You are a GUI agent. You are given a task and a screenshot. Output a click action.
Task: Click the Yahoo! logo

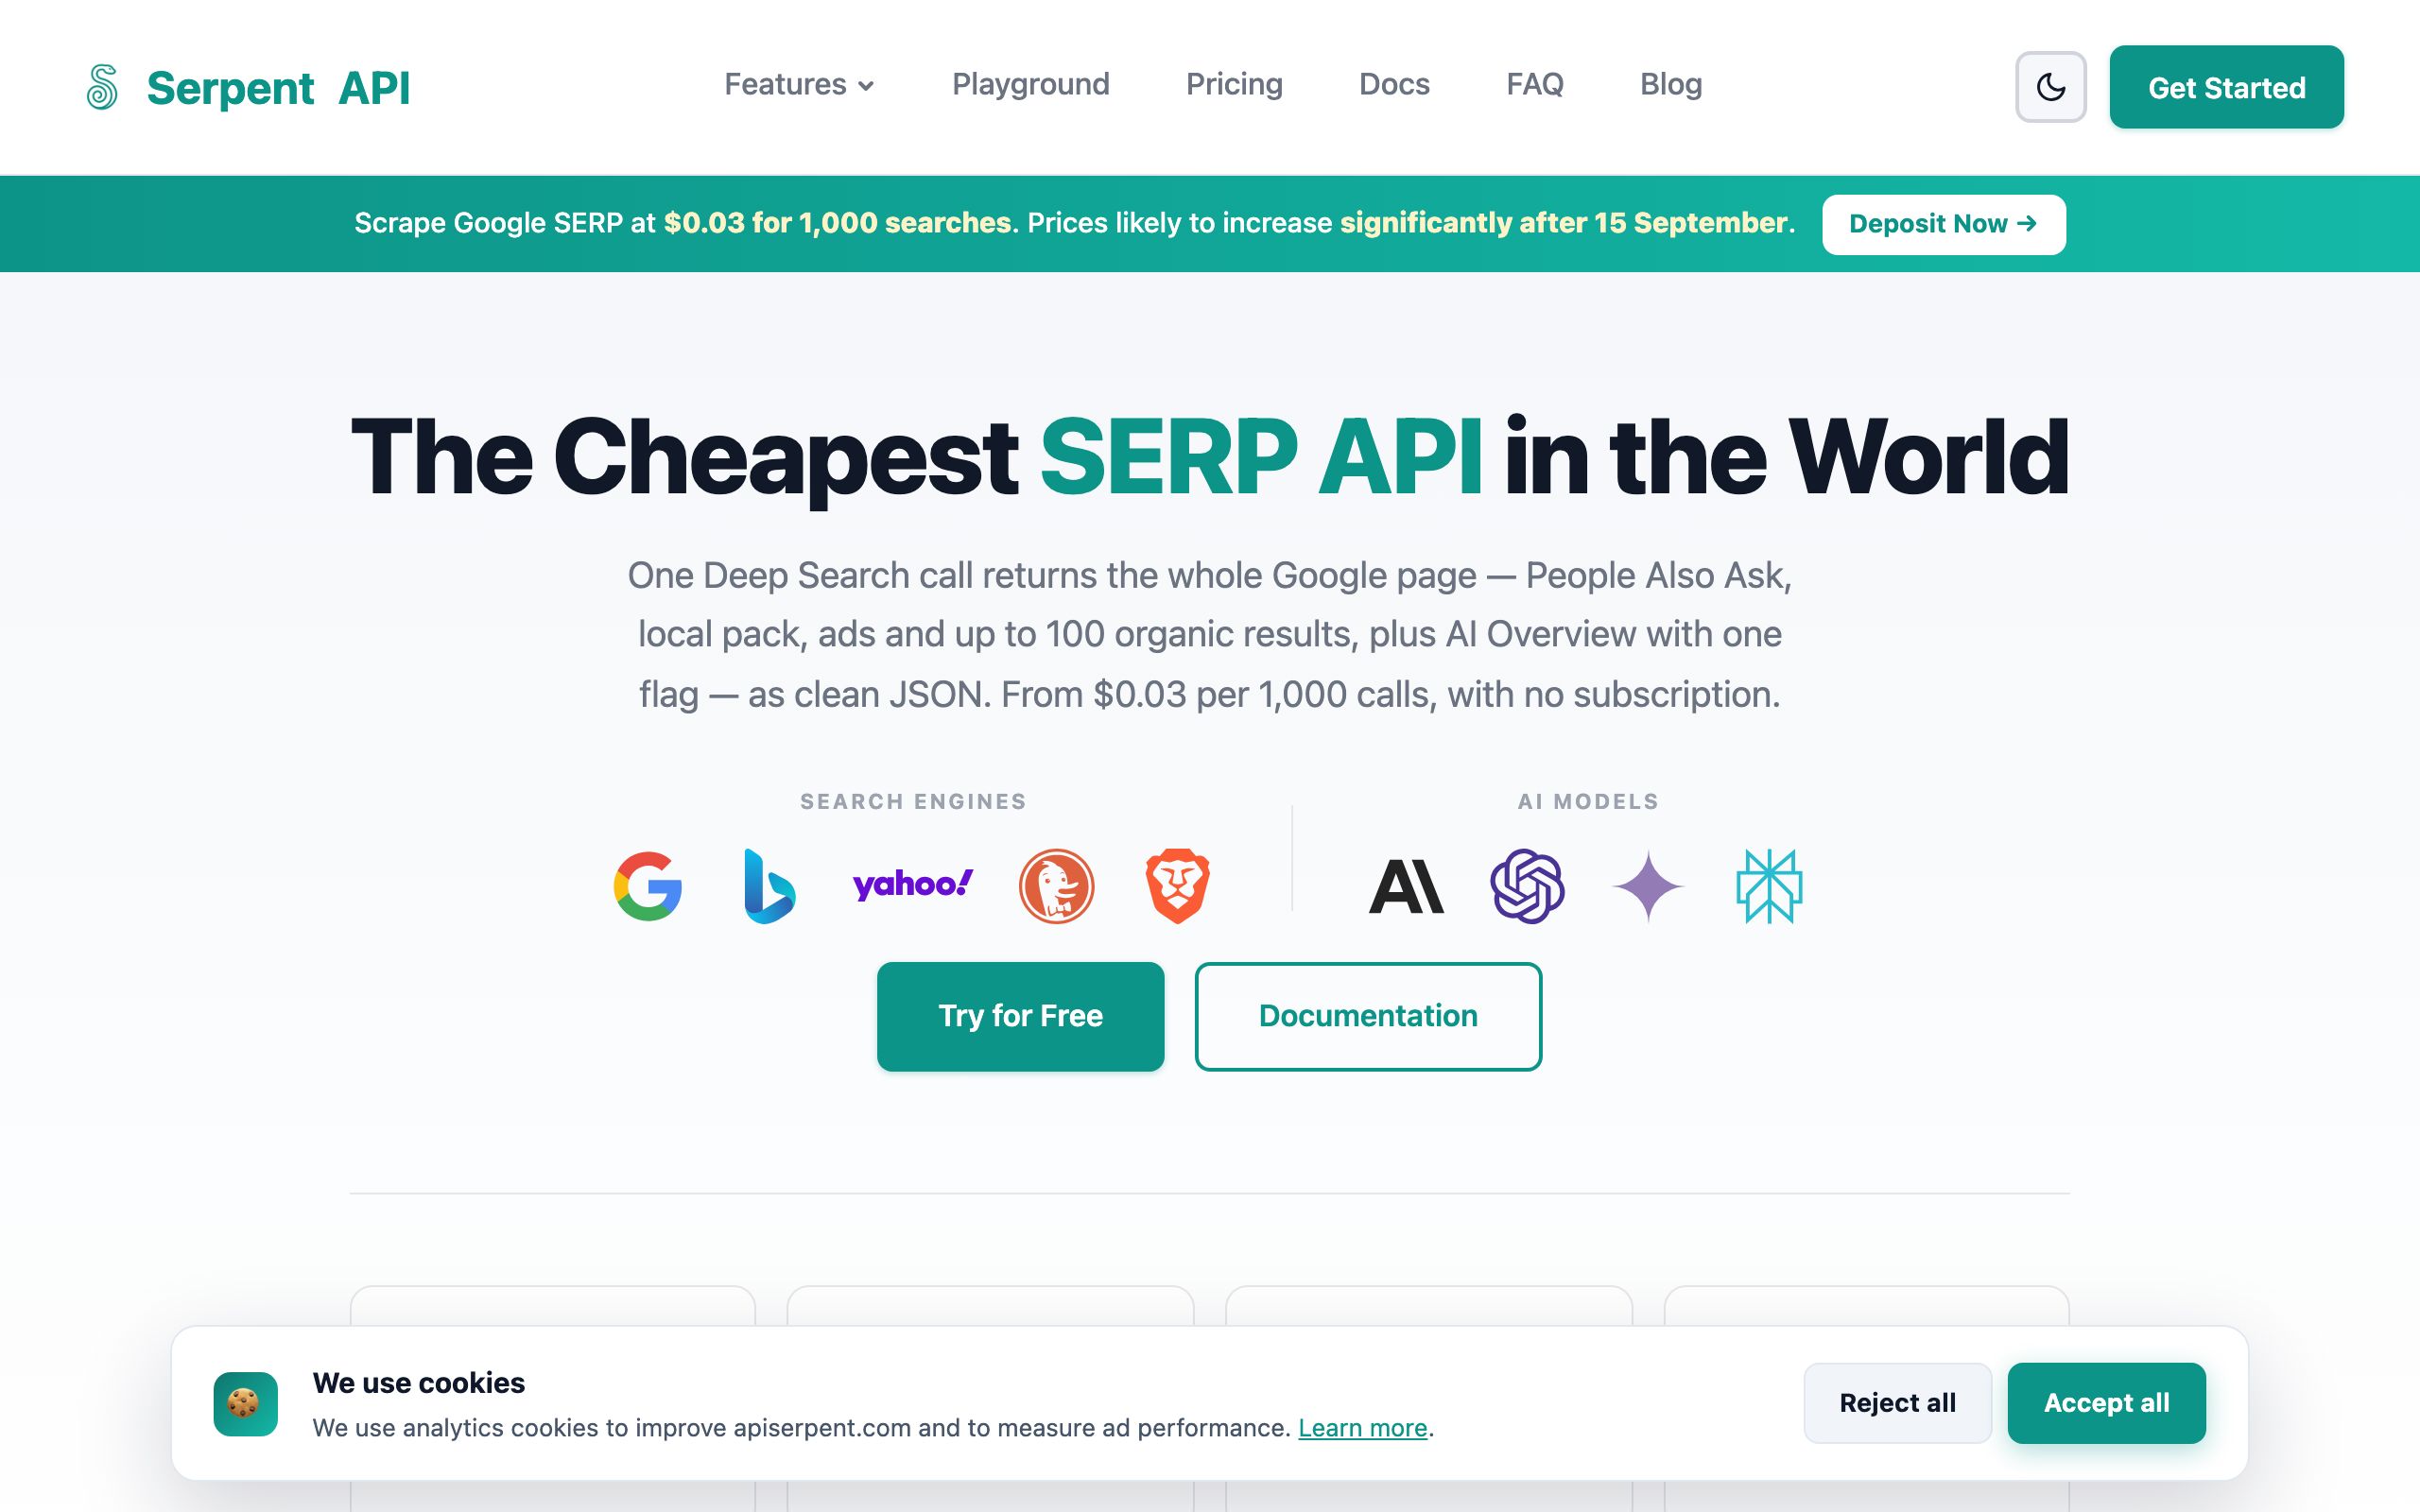point(912,884)
